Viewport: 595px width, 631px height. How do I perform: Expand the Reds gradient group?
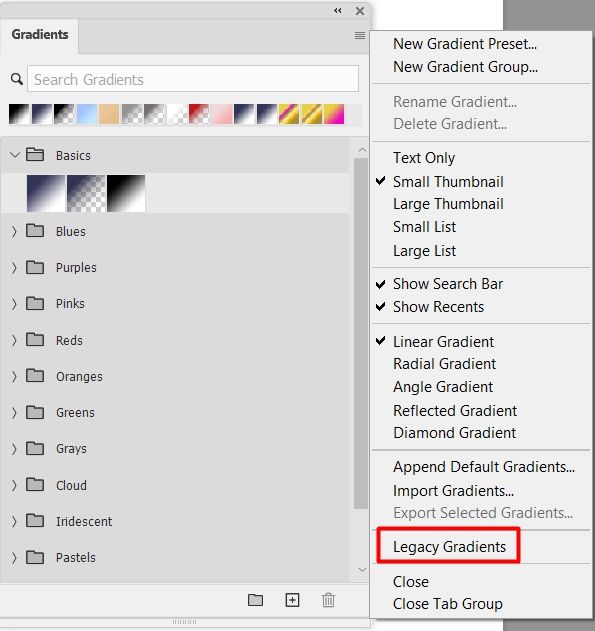point(14,340)
